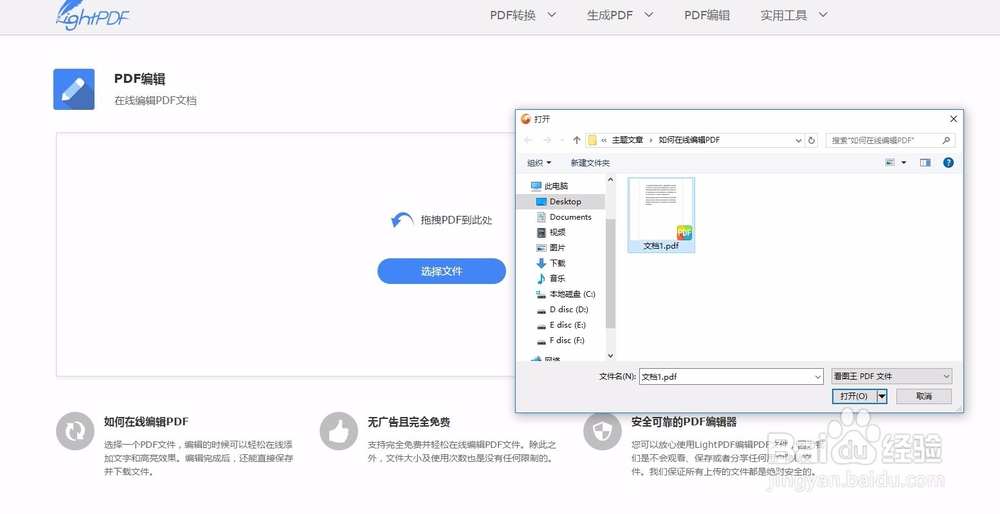This screenshot has width=1000, height=514.
Task: Open 下载 folder in navigation pane
Action: (x=551, y=263)
